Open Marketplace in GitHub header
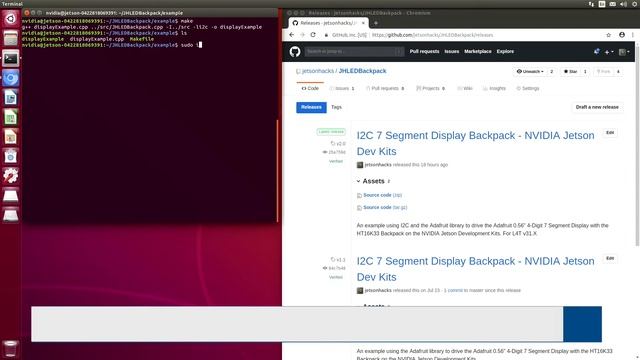The image size is (640, 360). point(478,51)
